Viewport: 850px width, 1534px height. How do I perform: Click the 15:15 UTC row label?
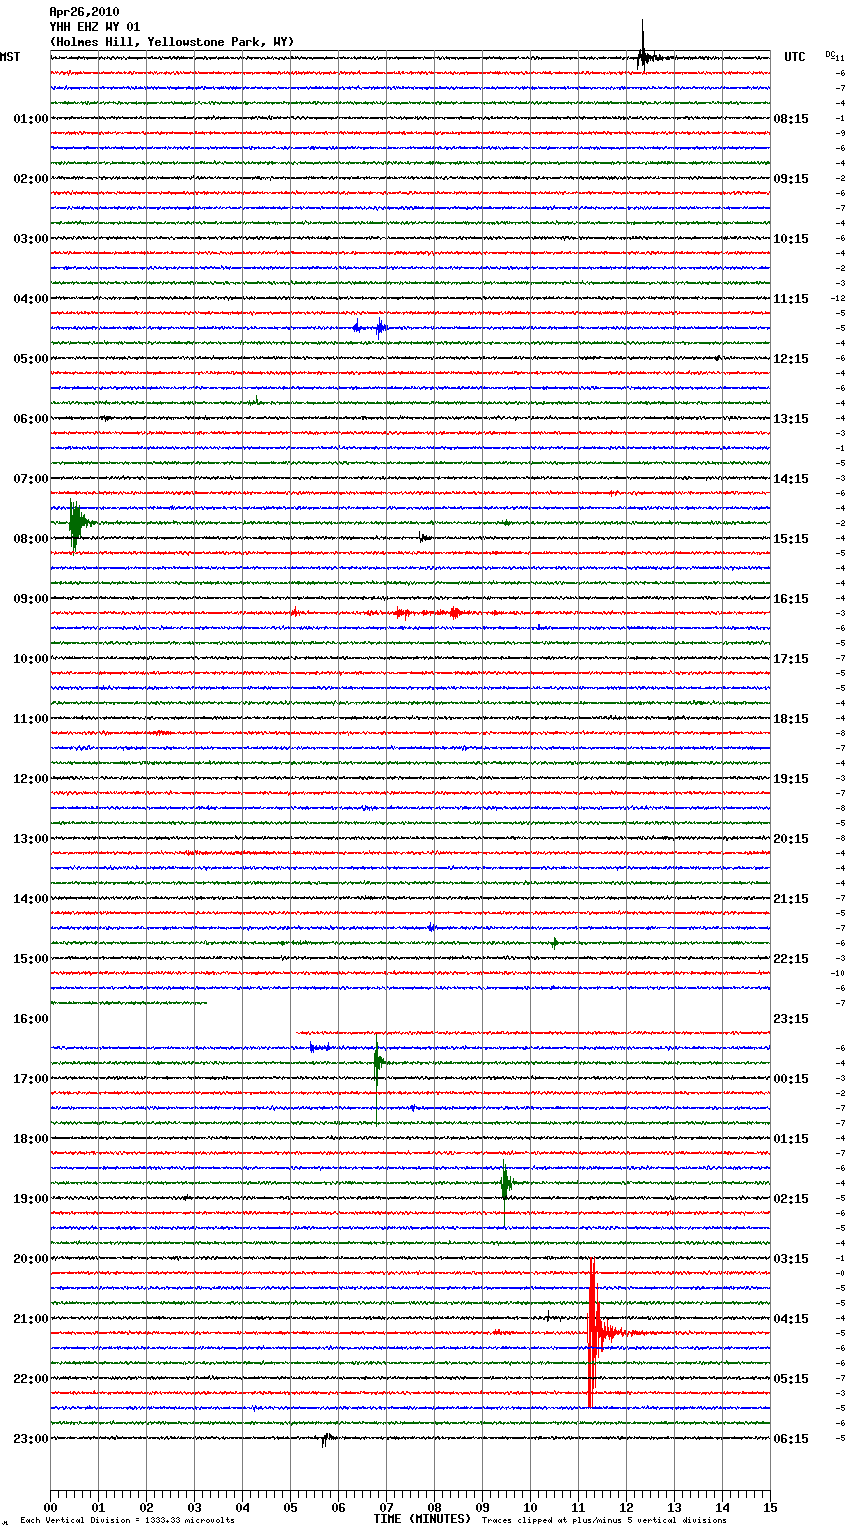[791, 539]
